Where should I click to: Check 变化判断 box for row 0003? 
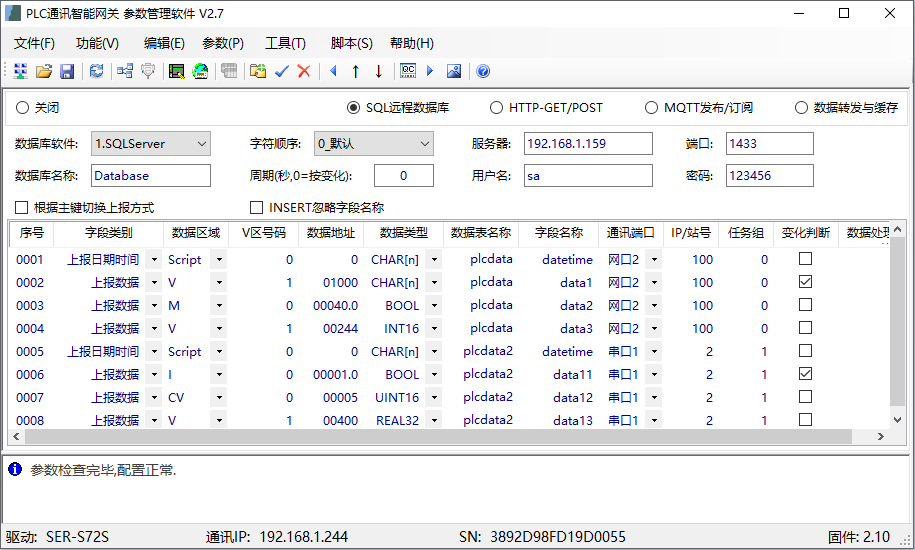[x=805, y=305]
